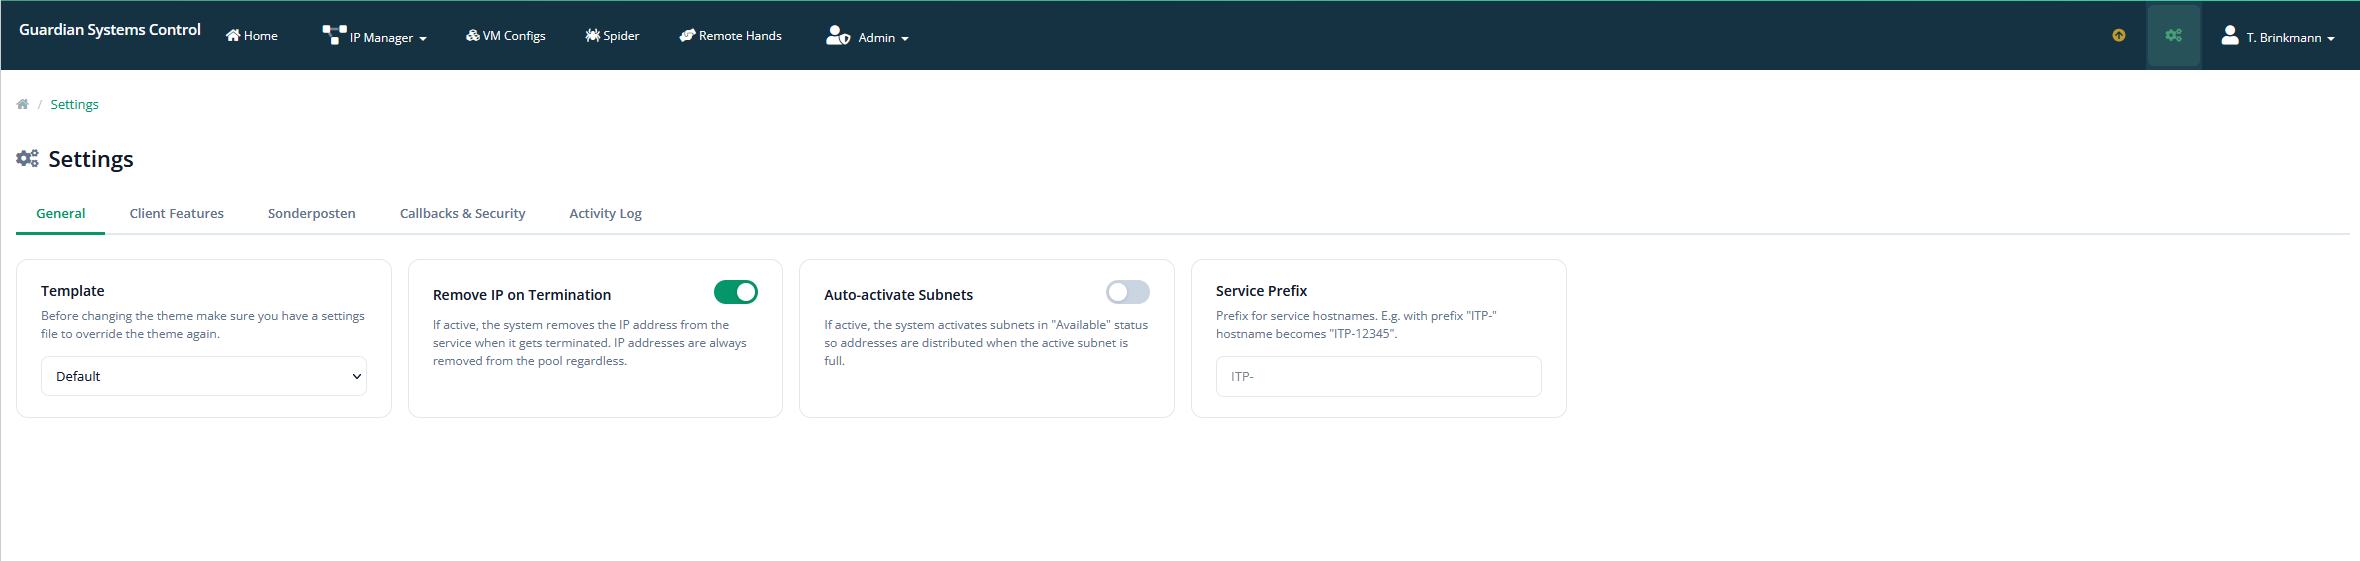Open the Template Default dropdown

tap(204, 376)
